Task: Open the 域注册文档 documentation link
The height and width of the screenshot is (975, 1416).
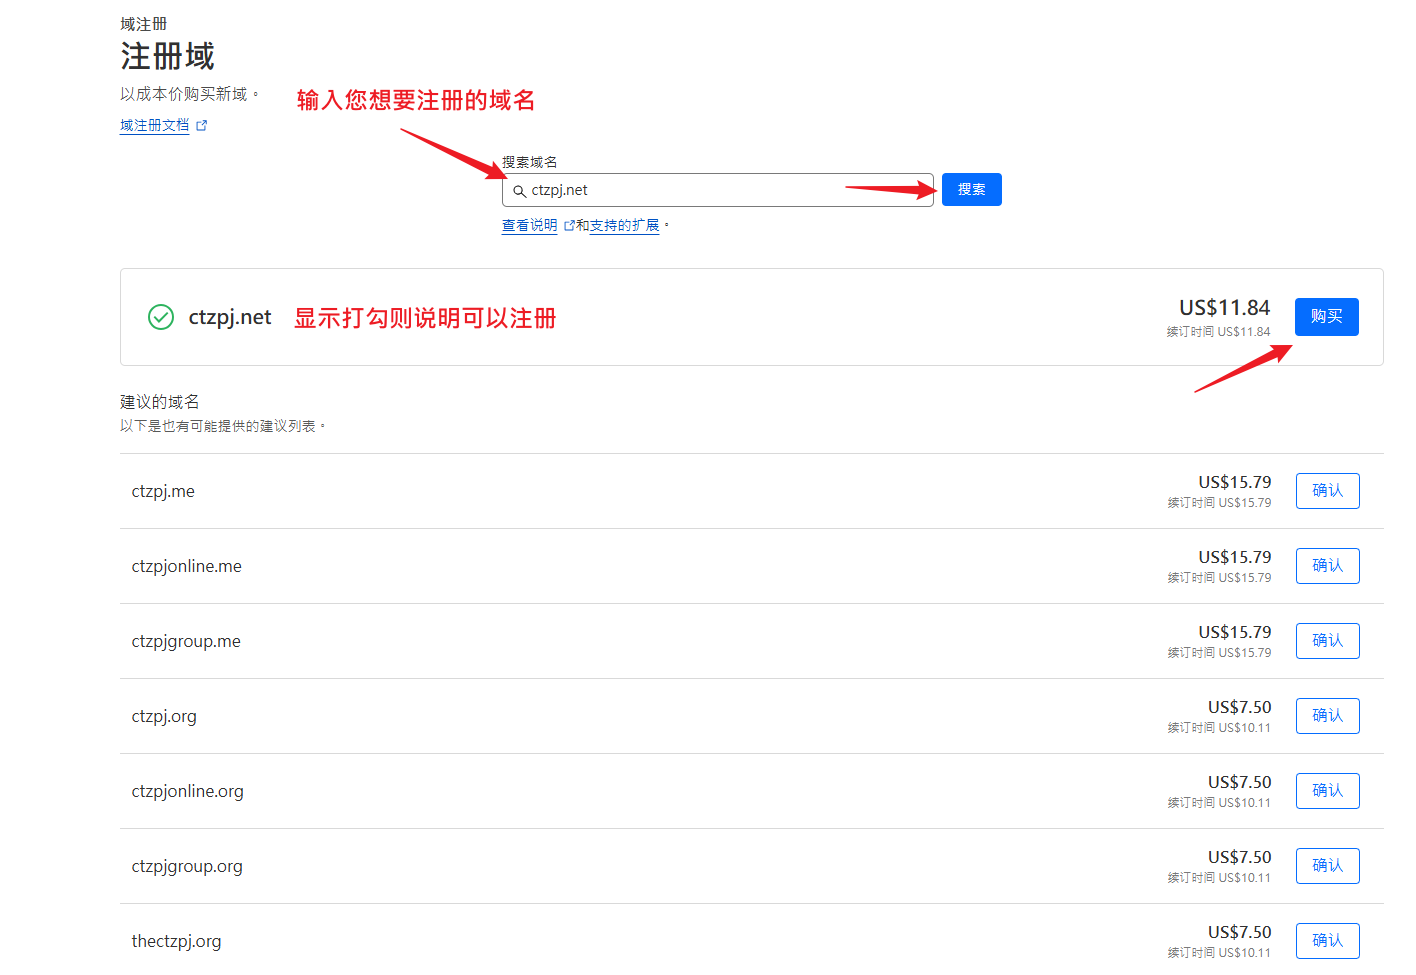Action: (x=154, y=126)
